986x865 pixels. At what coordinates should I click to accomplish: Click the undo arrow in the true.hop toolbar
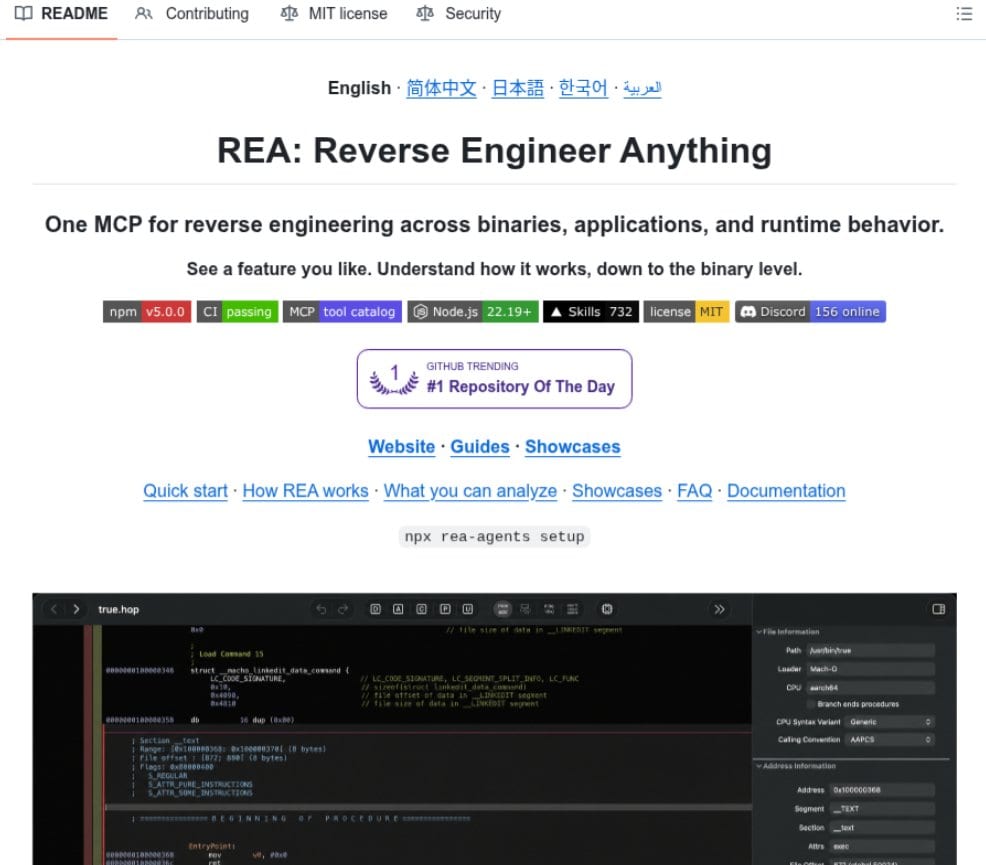321,609
